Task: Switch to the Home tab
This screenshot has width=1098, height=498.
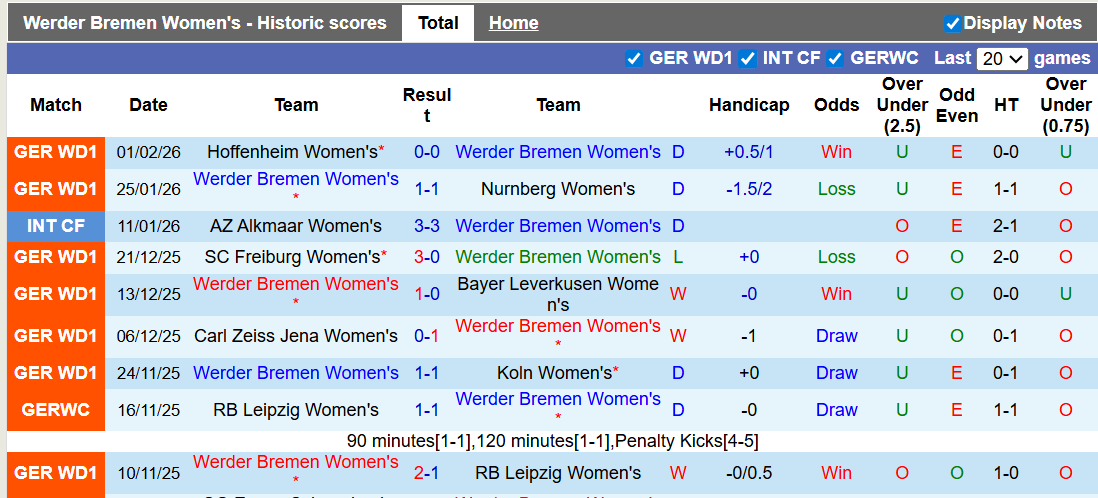Action: tap(513, 23)
